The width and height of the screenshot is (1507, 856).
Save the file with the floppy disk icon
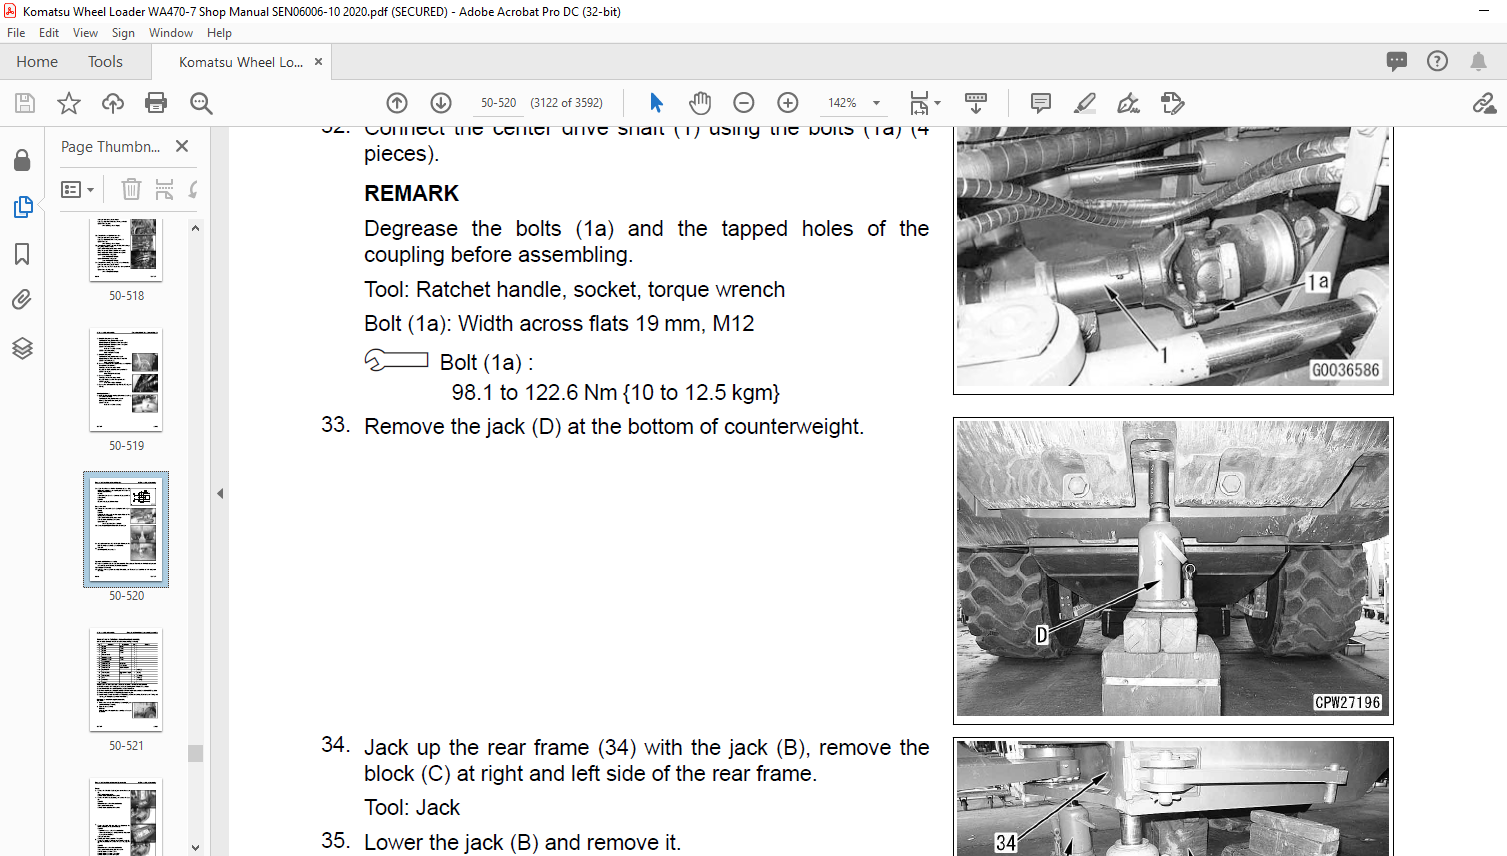pos(25,103)
